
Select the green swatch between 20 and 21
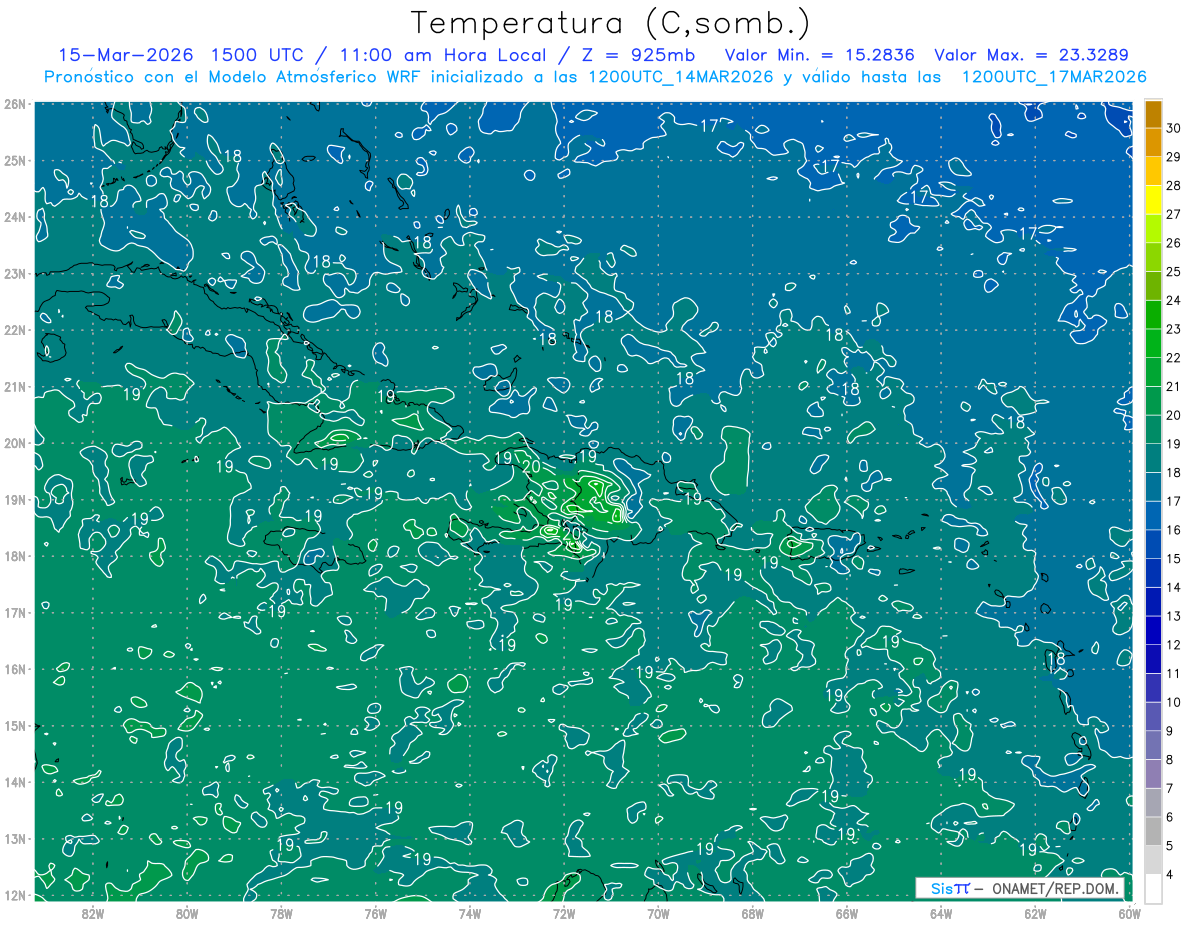pyautogui.click(x=1153, y=401)
